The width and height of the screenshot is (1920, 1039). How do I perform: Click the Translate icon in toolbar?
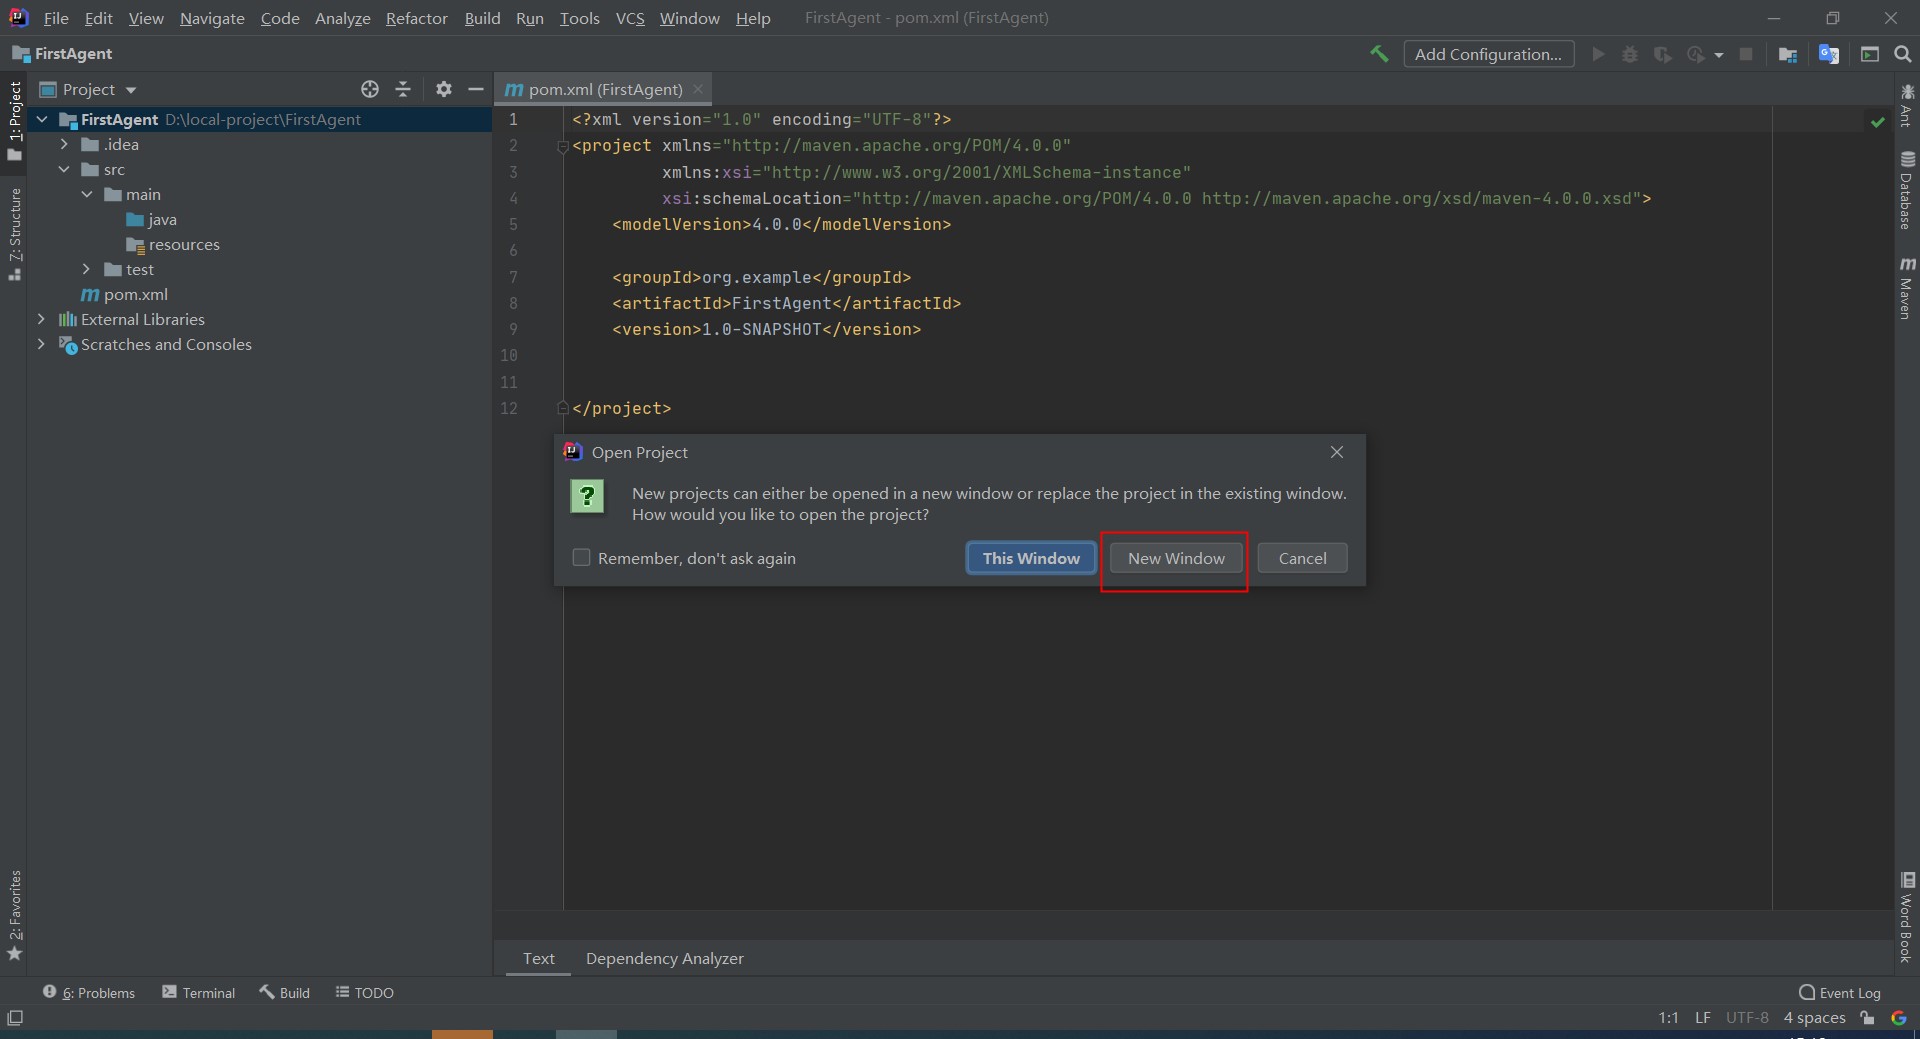[x=1829, y=54]
